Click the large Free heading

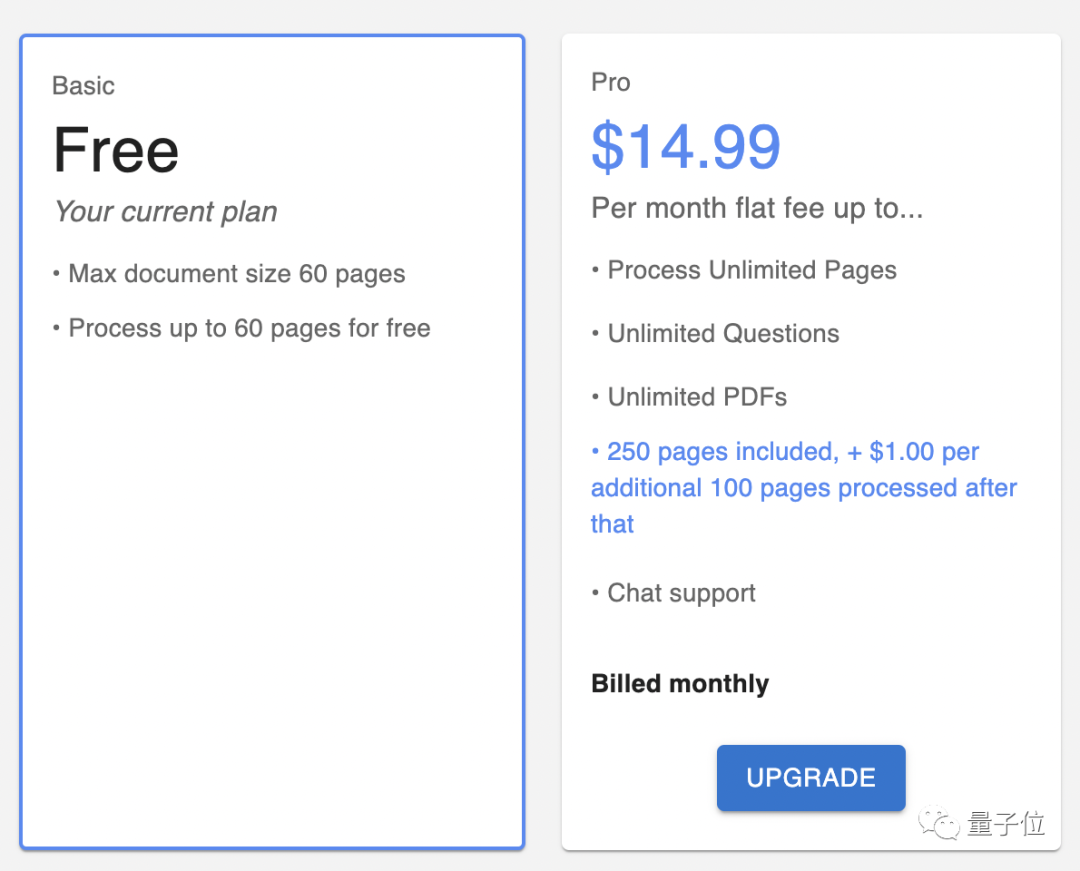116,150
